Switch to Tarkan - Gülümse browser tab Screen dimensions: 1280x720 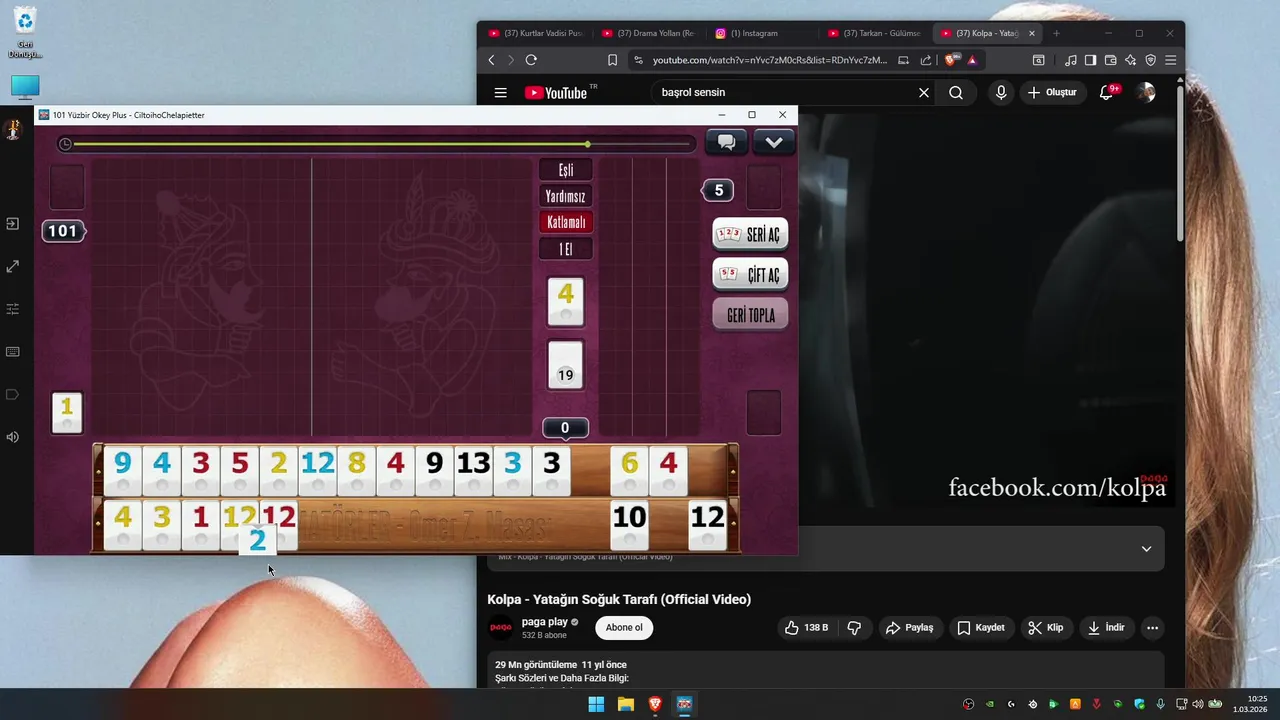(874, 33)
